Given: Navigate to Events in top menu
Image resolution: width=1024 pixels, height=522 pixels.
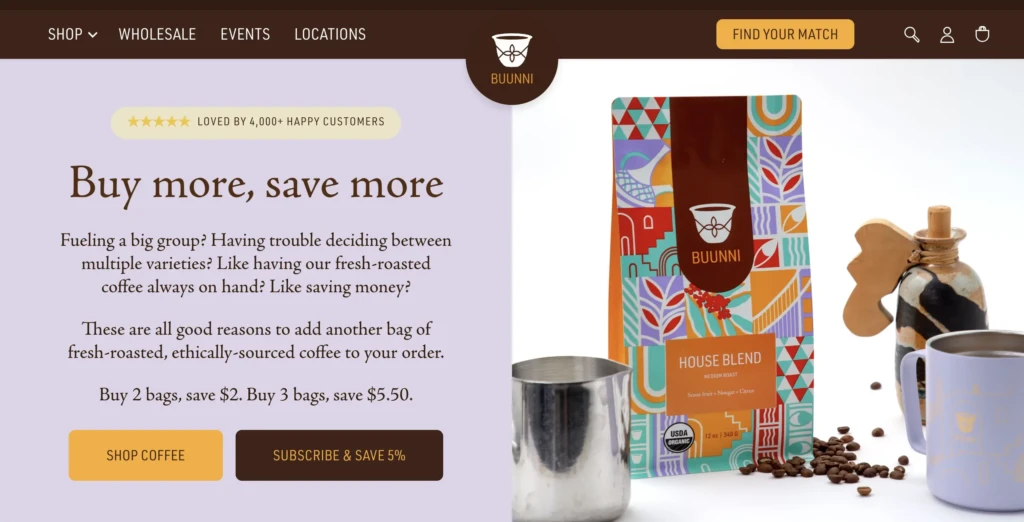Looking at the screenshot, I should click(245, 34).
